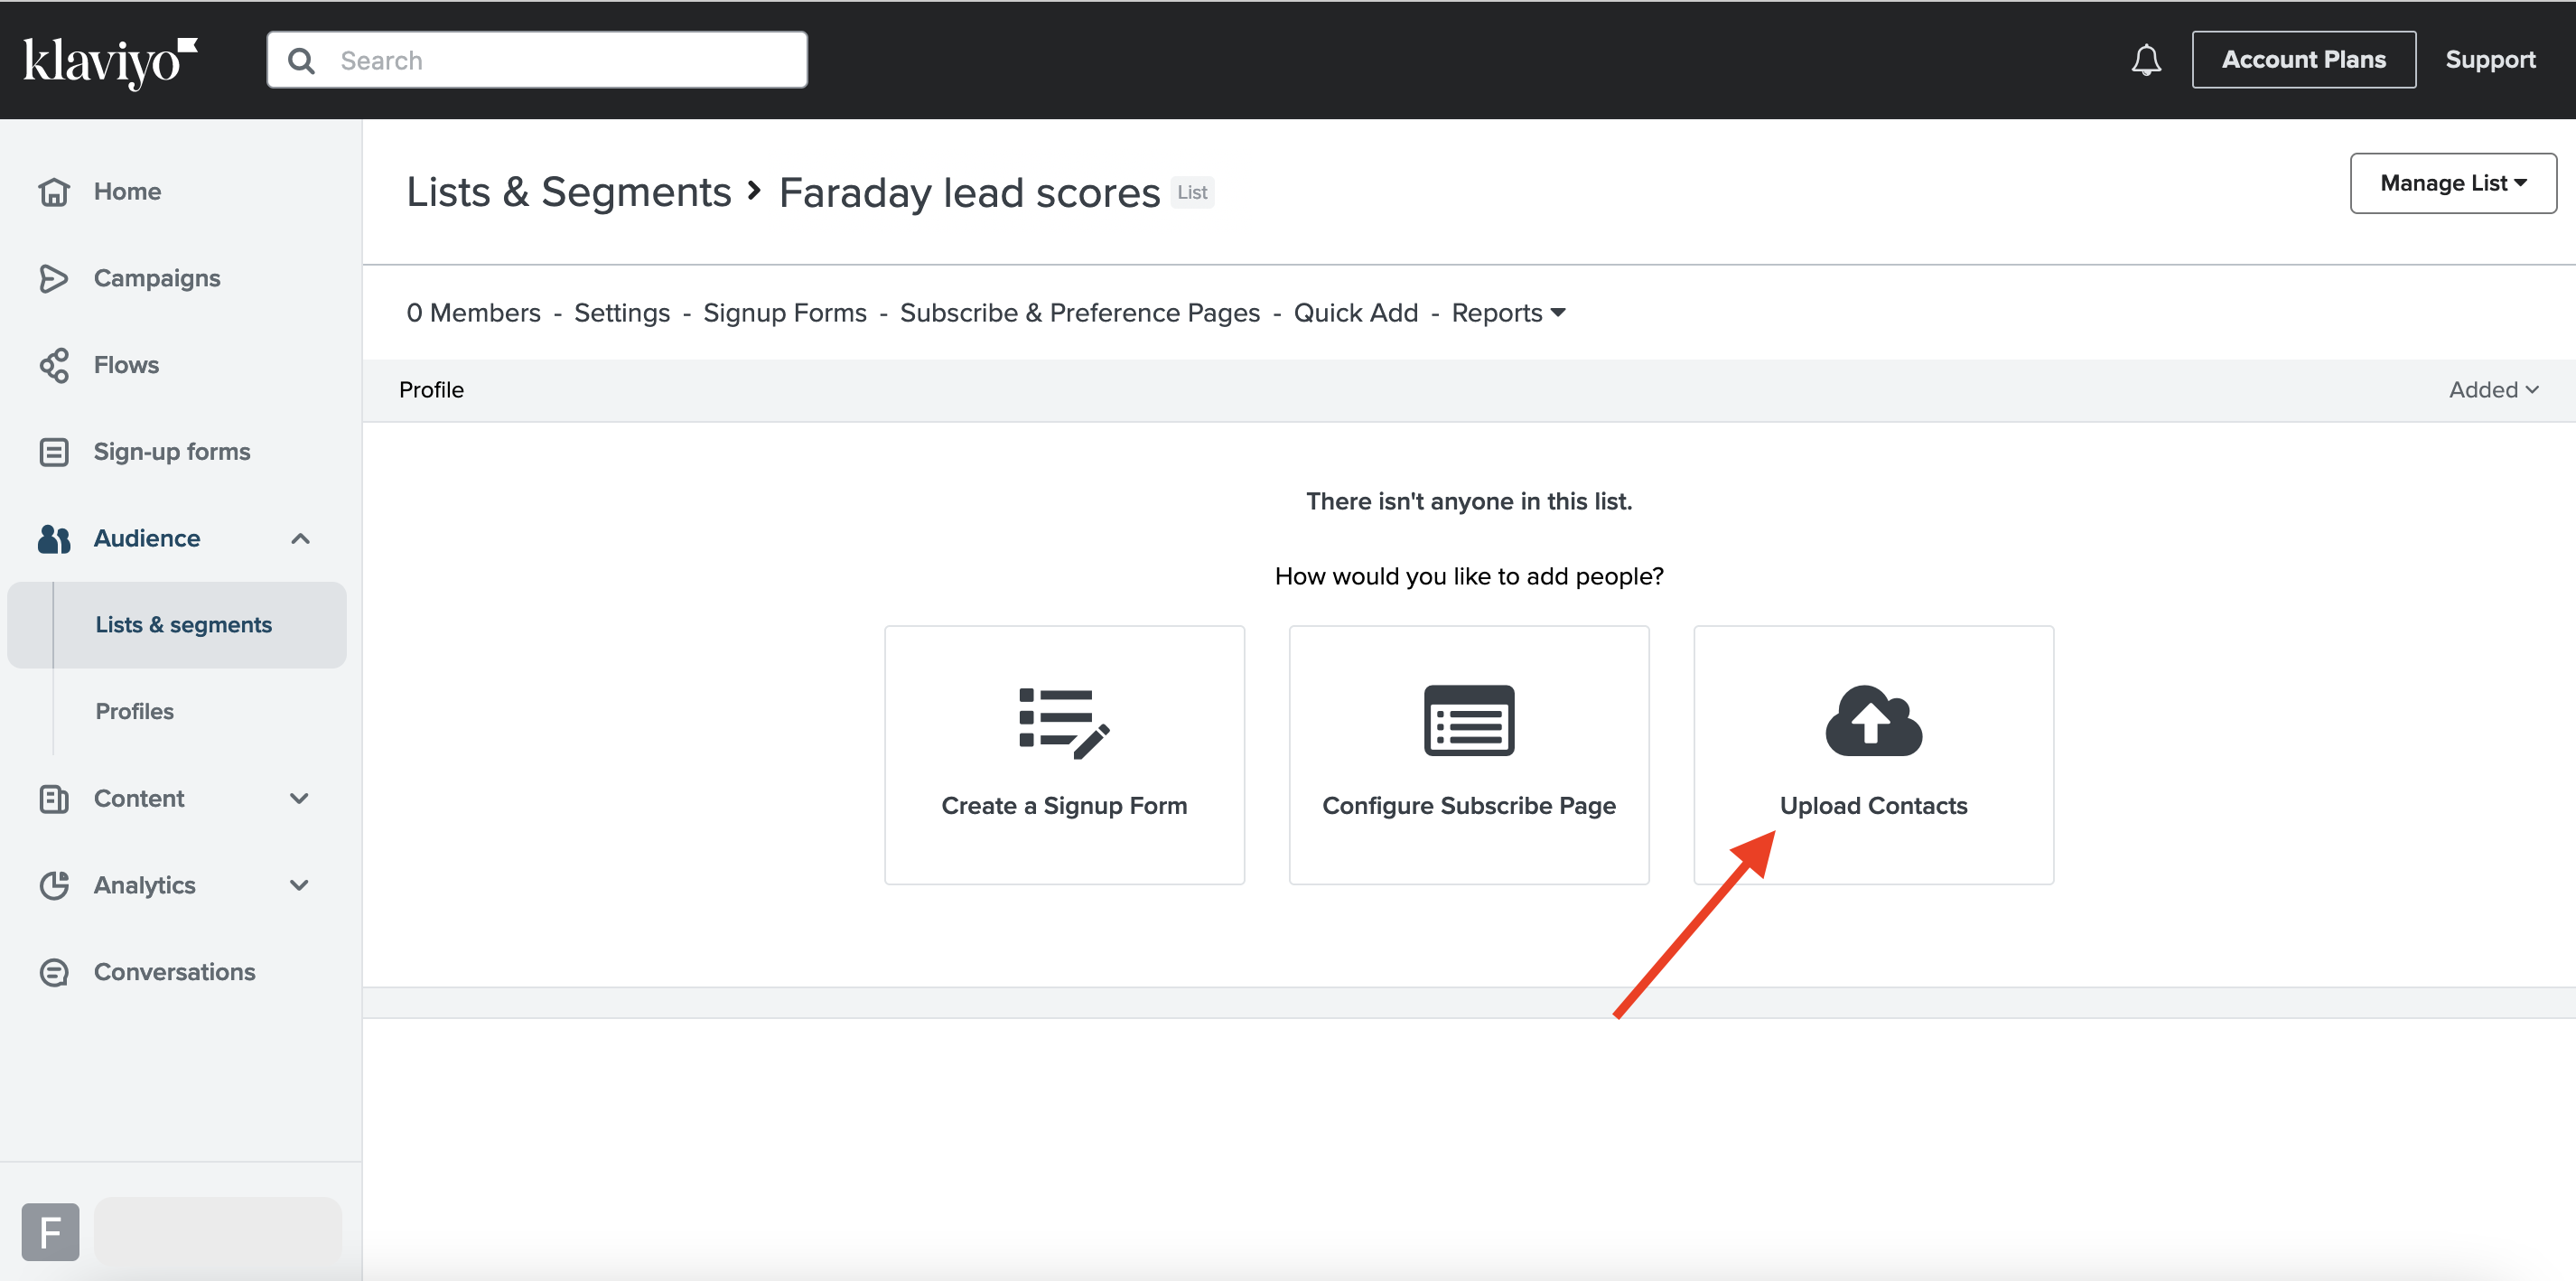
Task: Select Content in the sidebar
Action: (139, 798)
